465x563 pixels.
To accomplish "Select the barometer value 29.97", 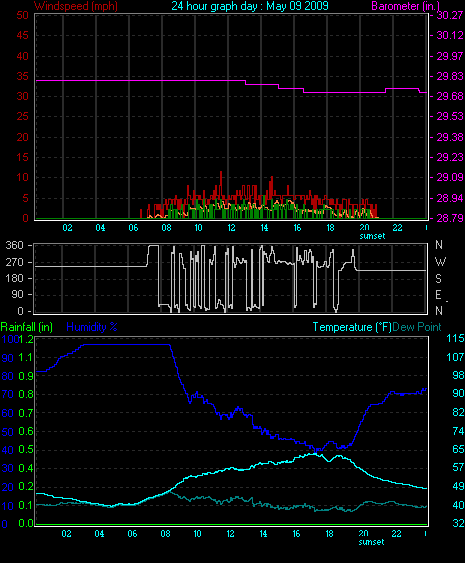I will pos(450,56).
